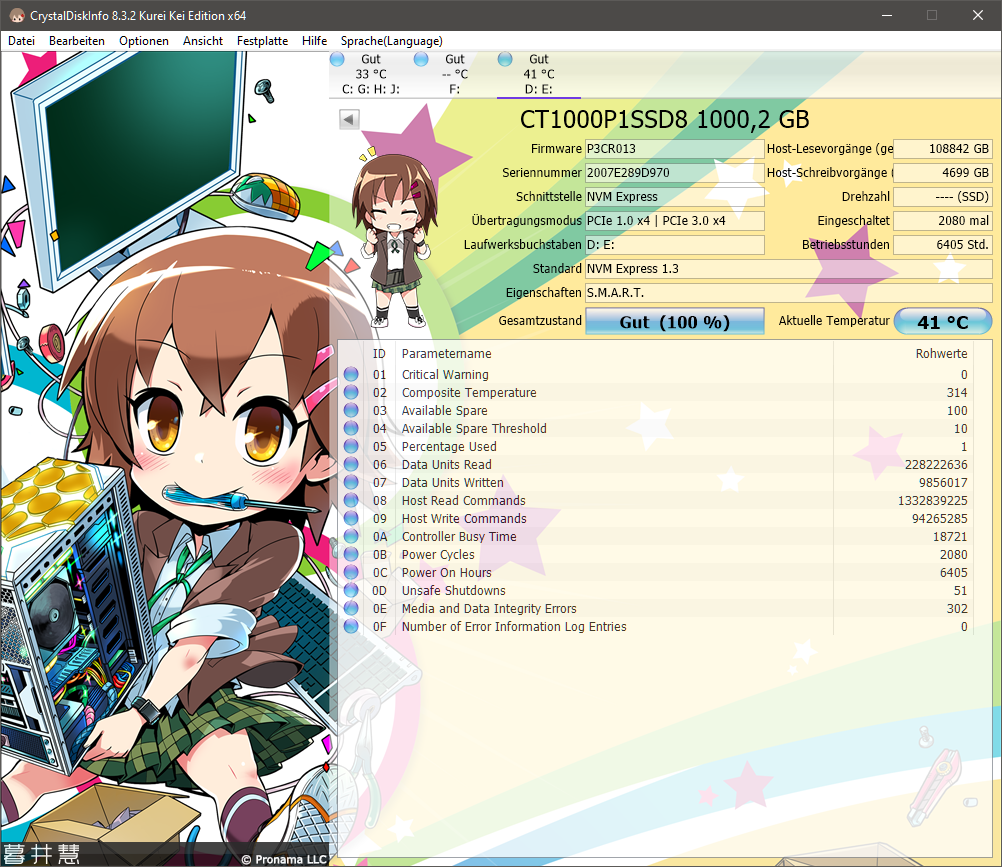Click the Controller Busy Time row label
This screenshot has width=1002, height=867.
coord(459,537)
